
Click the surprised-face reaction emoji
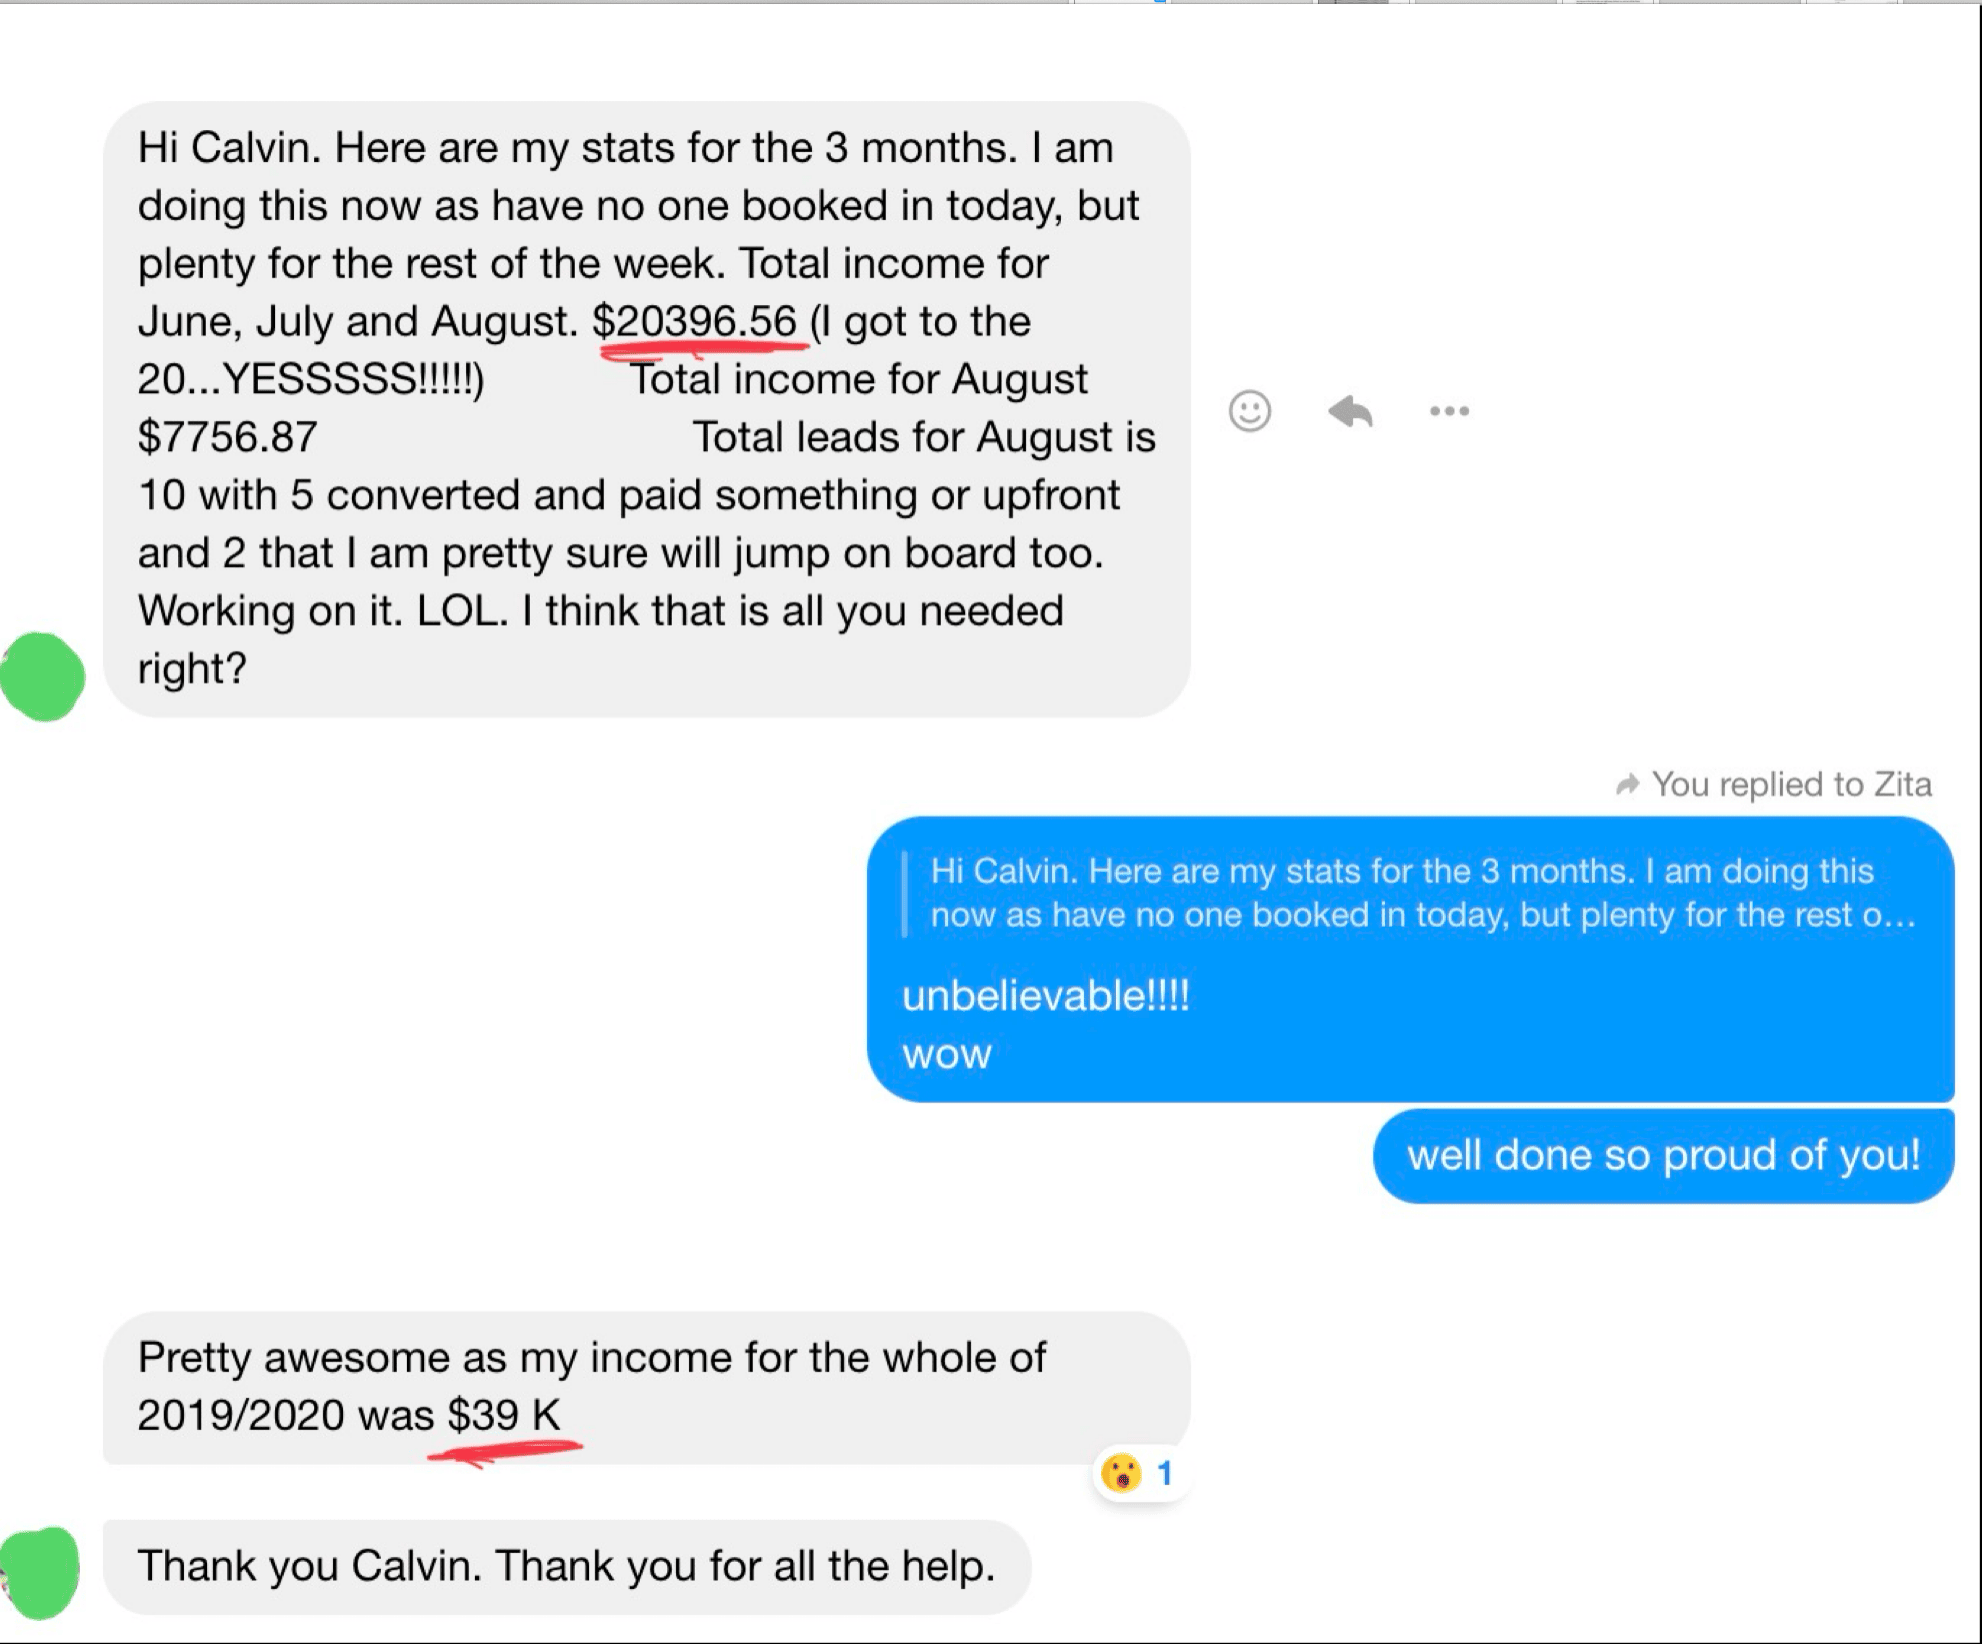pyautogui.click(x=1121, y=1472)
